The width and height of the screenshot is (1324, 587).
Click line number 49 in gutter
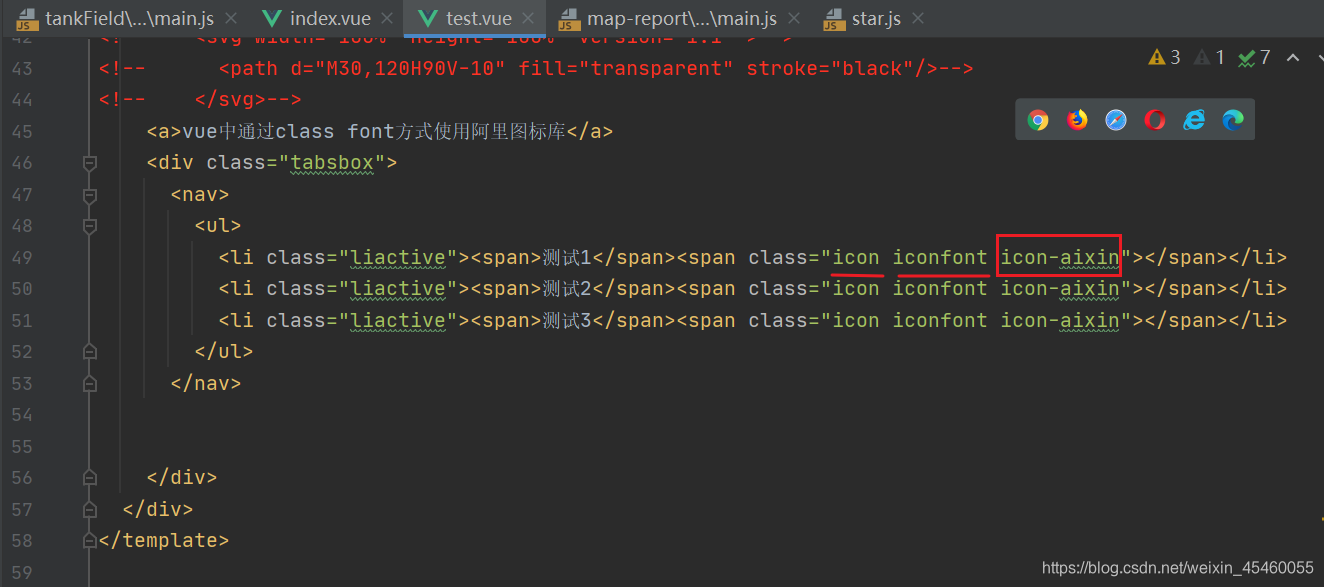22,258
